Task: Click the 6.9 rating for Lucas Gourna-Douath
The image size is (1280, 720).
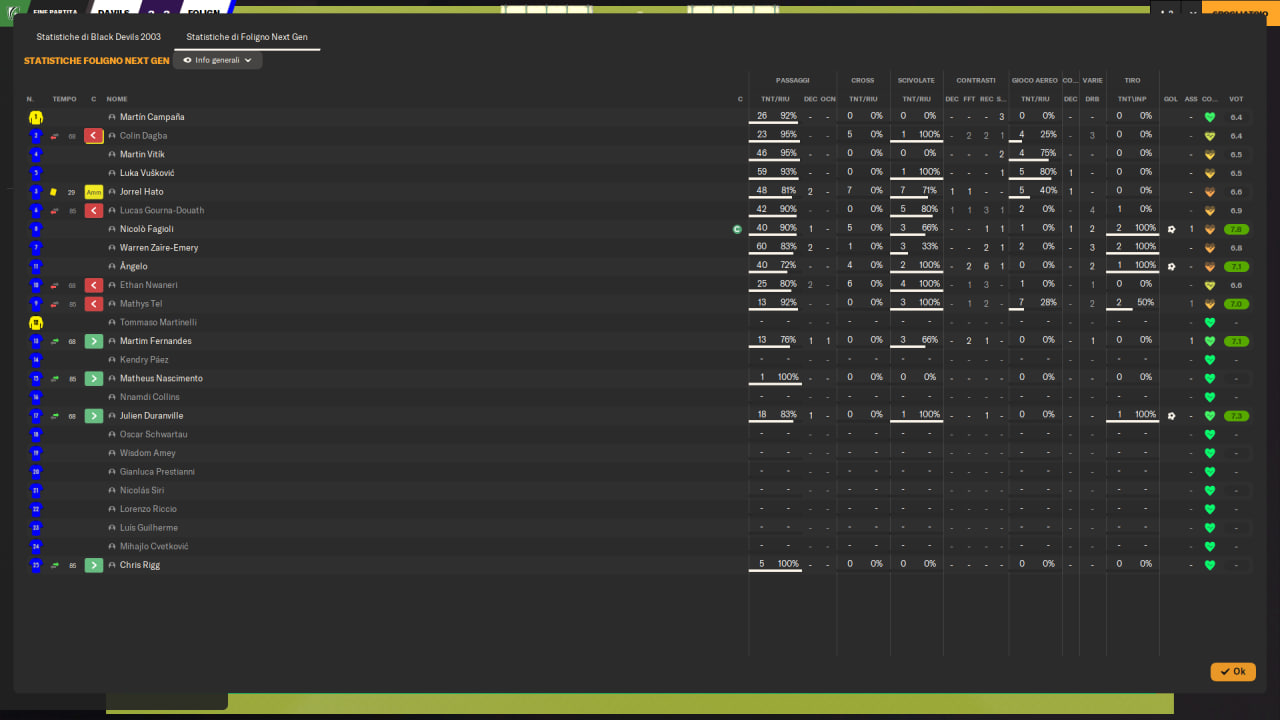Action: click(1237, 211)
